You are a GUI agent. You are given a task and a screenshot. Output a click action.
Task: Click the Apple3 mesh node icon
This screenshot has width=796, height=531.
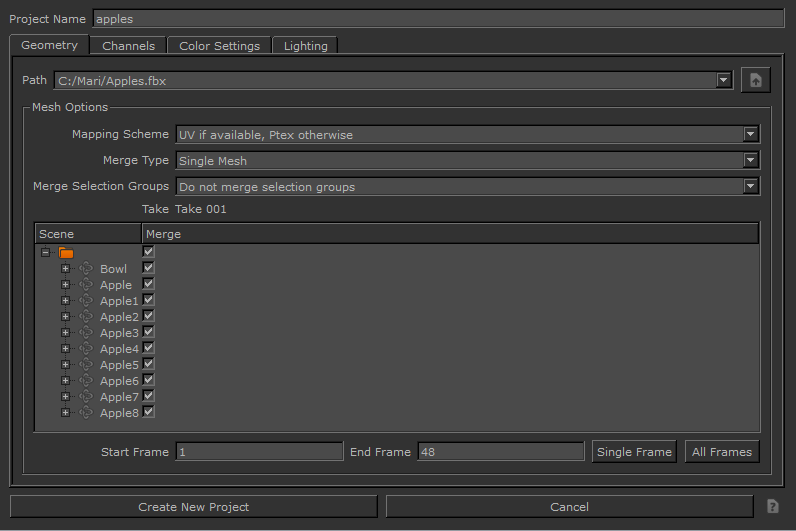point(86,333)
